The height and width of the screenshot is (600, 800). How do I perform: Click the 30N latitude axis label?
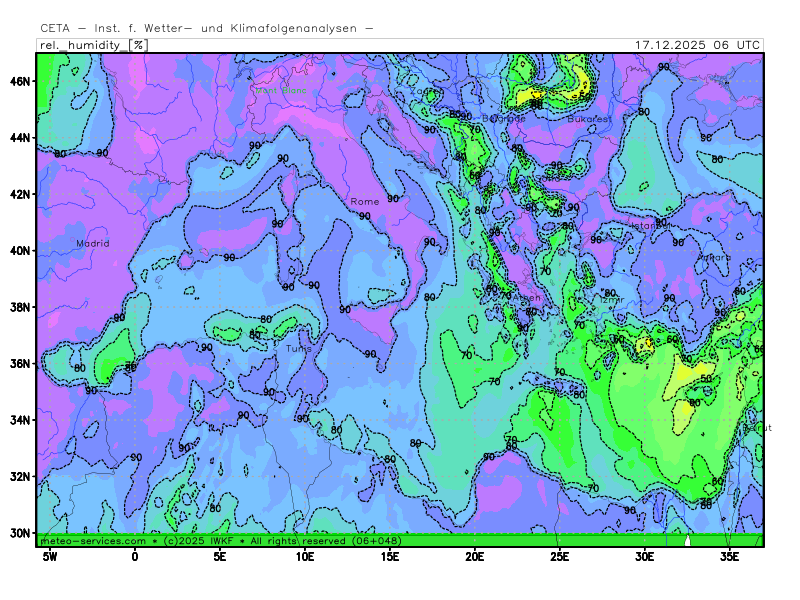[x=22, y=533]
